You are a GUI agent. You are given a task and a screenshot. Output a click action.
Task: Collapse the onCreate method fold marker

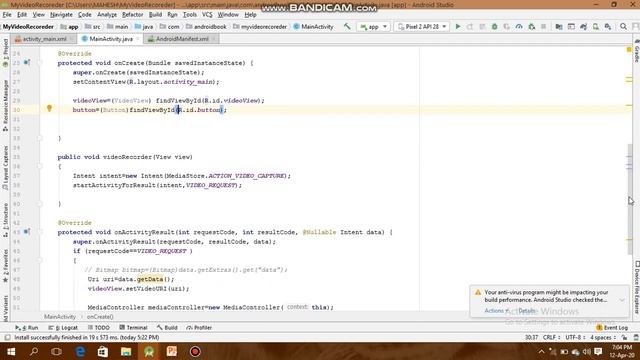[40, 63]
